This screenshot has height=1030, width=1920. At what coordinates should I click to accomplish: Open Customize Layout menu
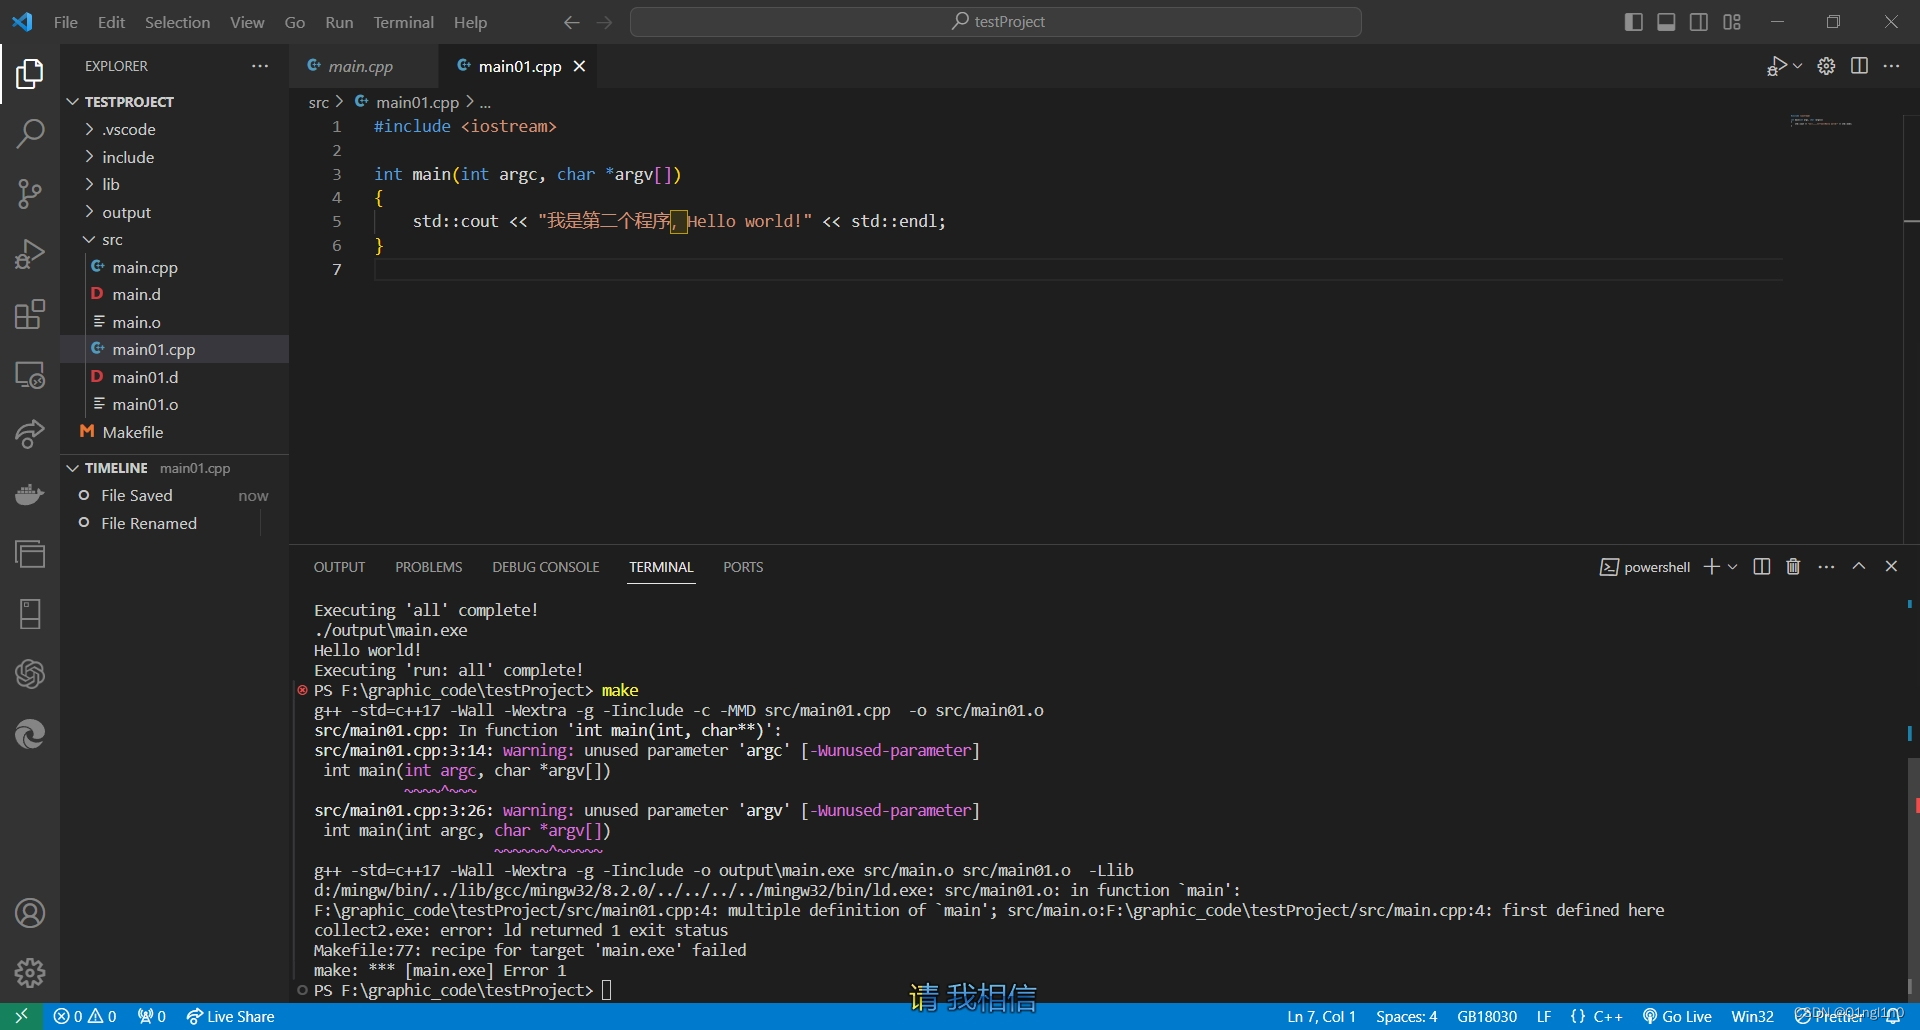(x=1732, y=22)
